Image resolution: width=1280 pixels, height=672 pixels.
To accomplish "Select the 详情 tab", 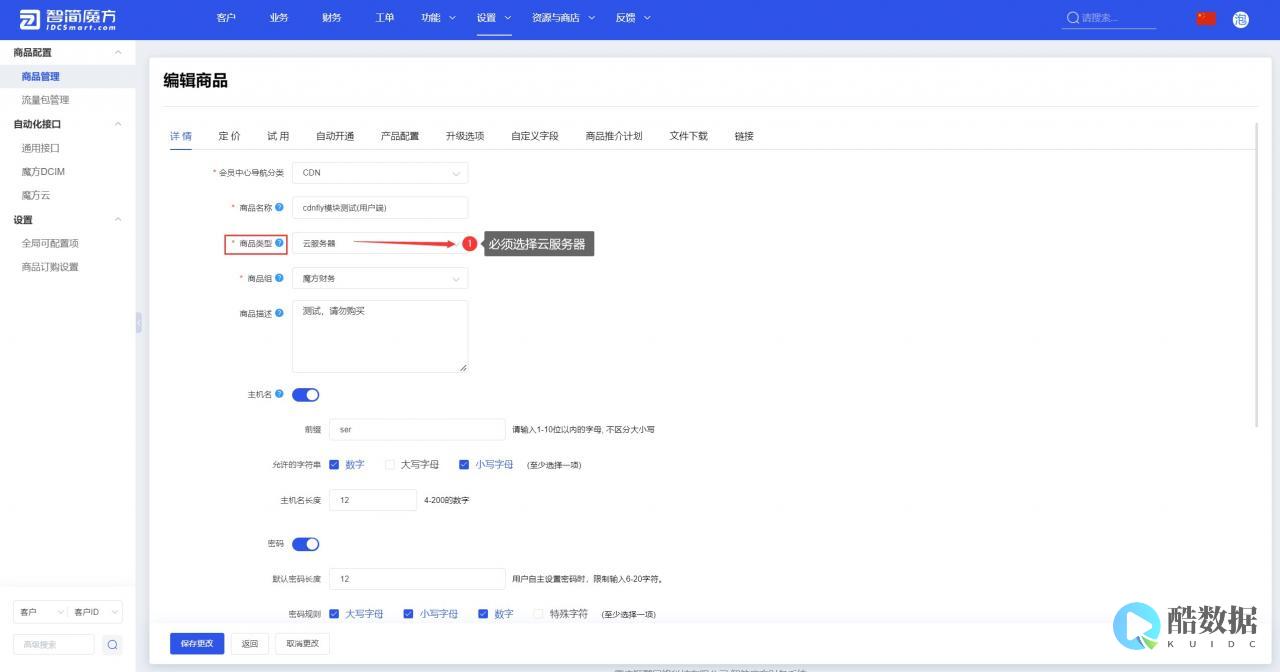I will tap(181, 136).
